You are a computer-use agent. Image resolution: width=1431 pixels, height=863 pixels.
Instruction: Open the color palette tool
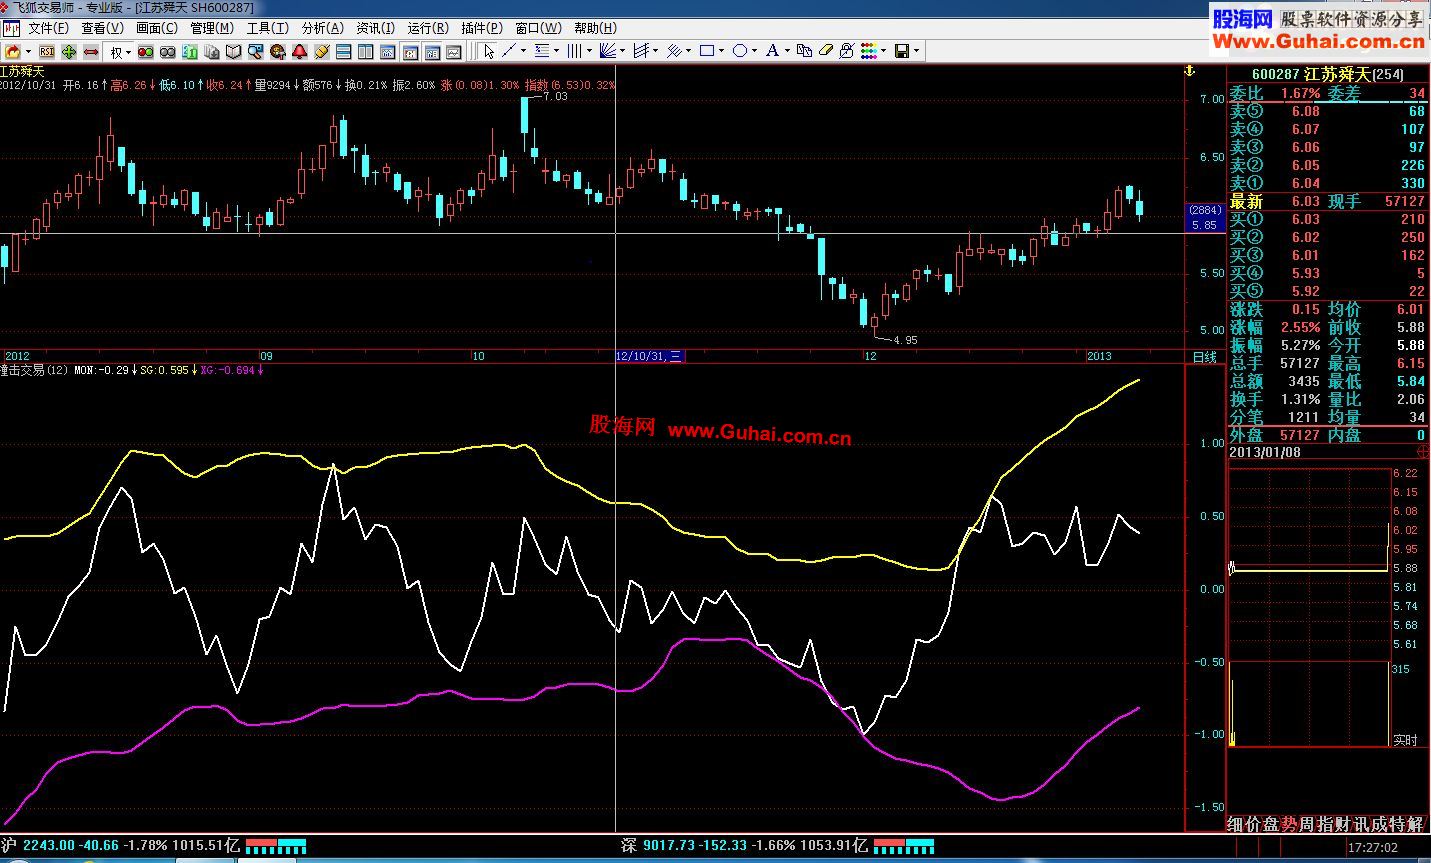869,51
